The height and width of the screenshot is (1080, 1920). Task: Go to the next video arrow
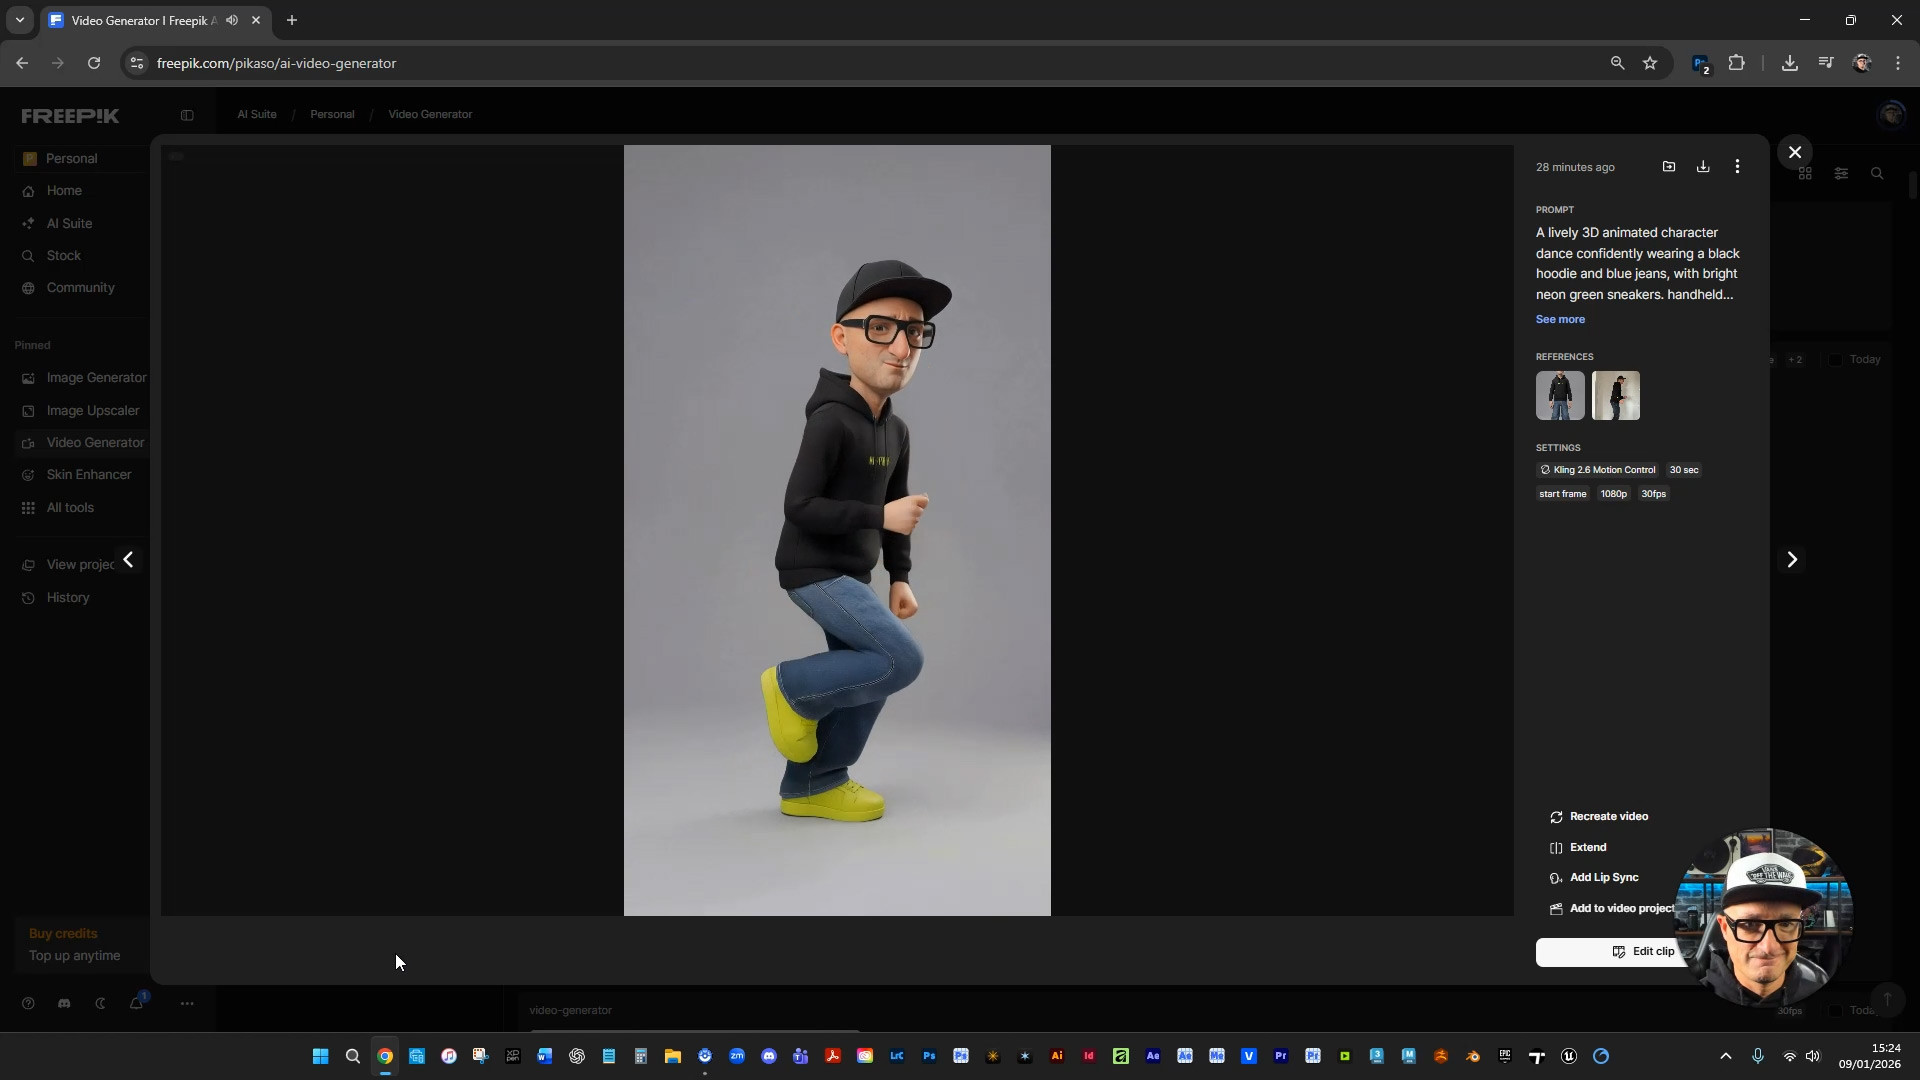(x=1792, y=560)
